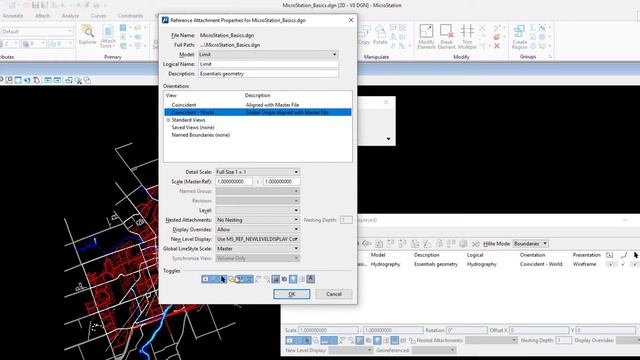This screenshot has width=640, height=360.
Task: Select the Rotate tool in Manipulate group
Action: (x=380, y=35)
